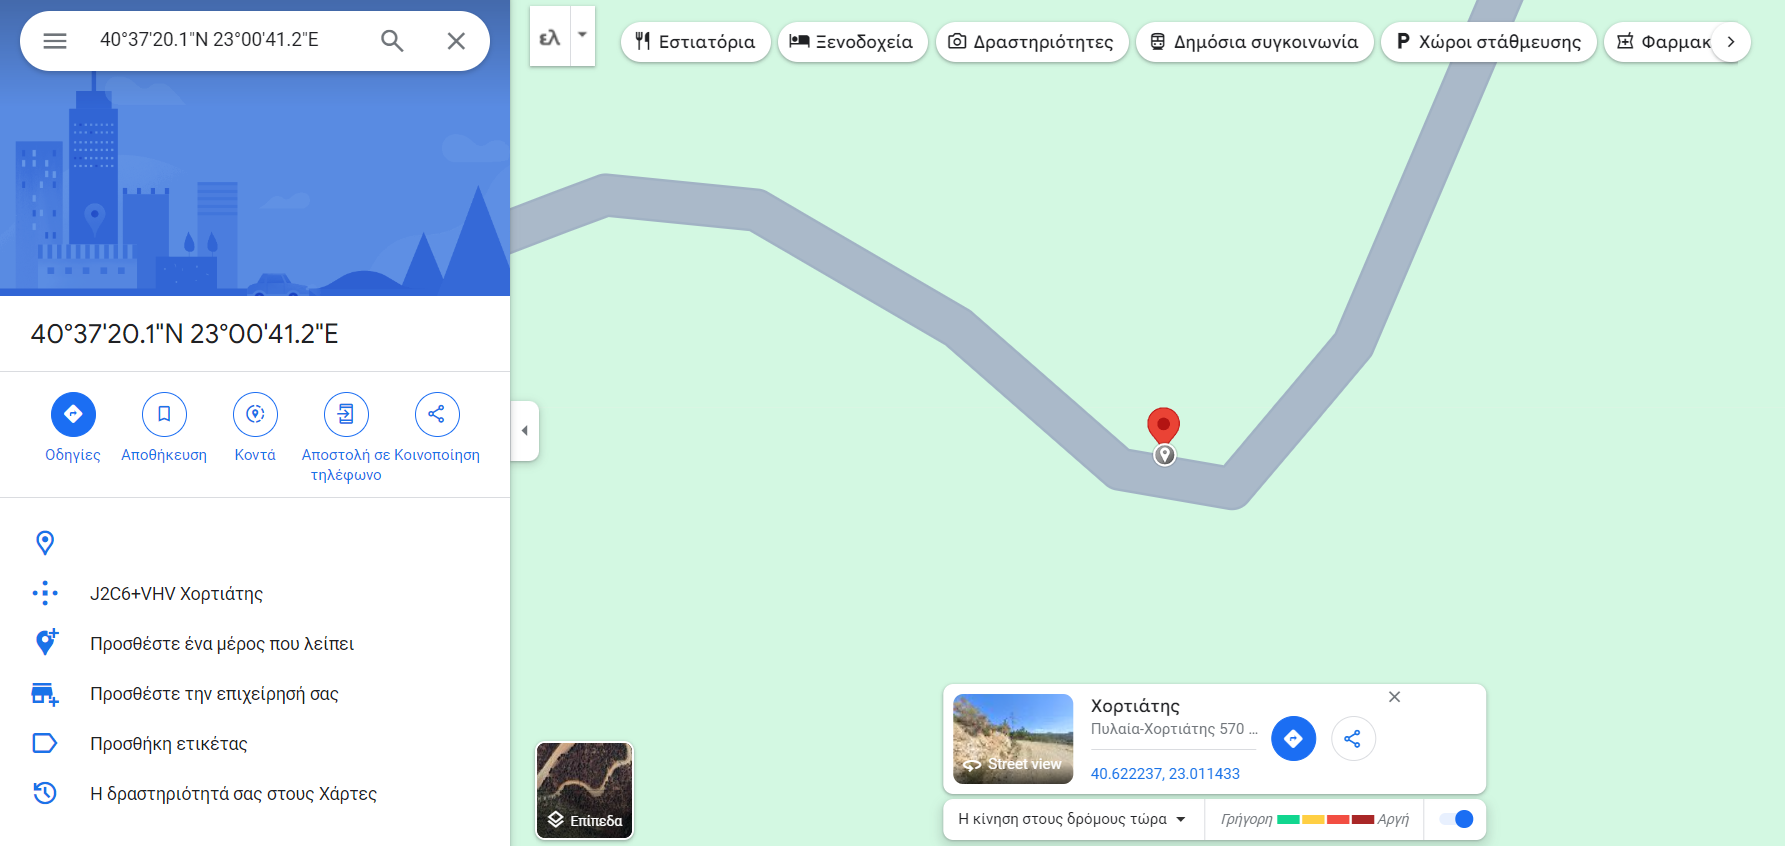Clear the search box with X
Image resolution: width=1785 pixels, height=846 pixels.
pyautogui.click(x=456, y=41)
